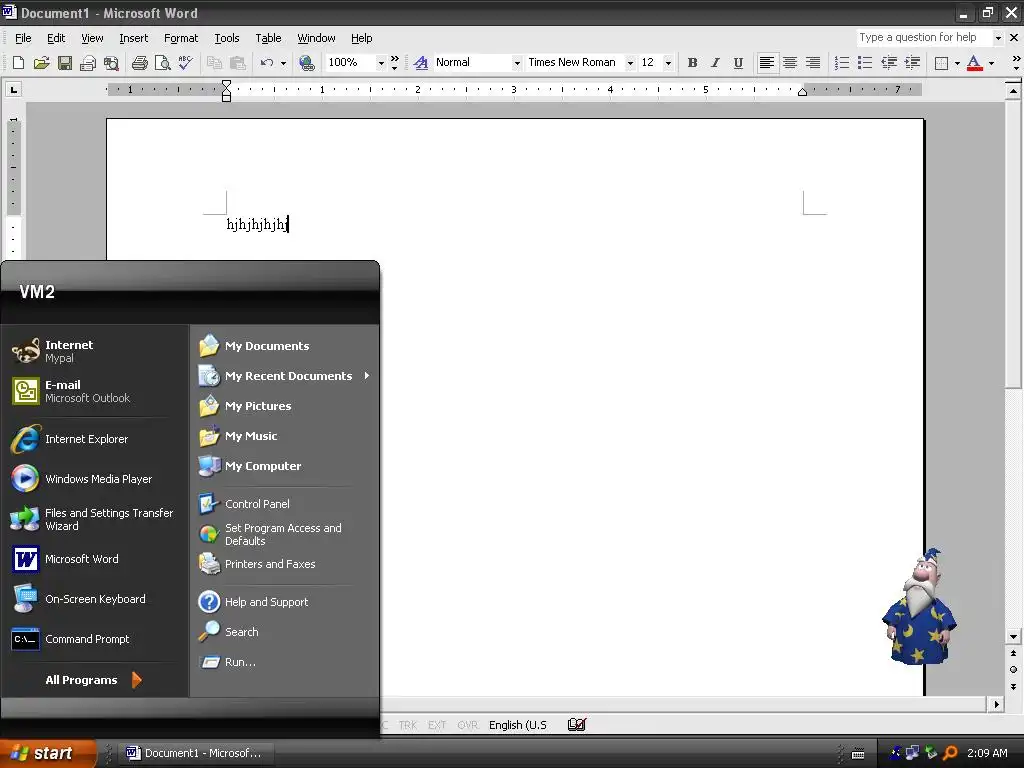The height and width of the screenshot is (768, 1024).
Task: Set Align Left paragraph alignment
Action: pyautogui.click(x=767, y=63)
